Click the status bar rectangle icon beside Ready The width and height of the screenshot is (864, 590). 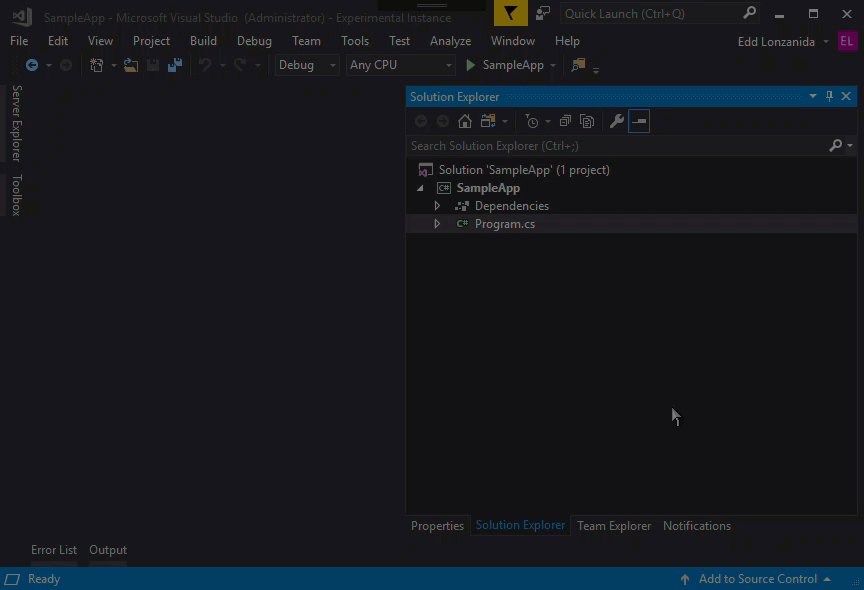pyautogui.click(x=12, y=579)
